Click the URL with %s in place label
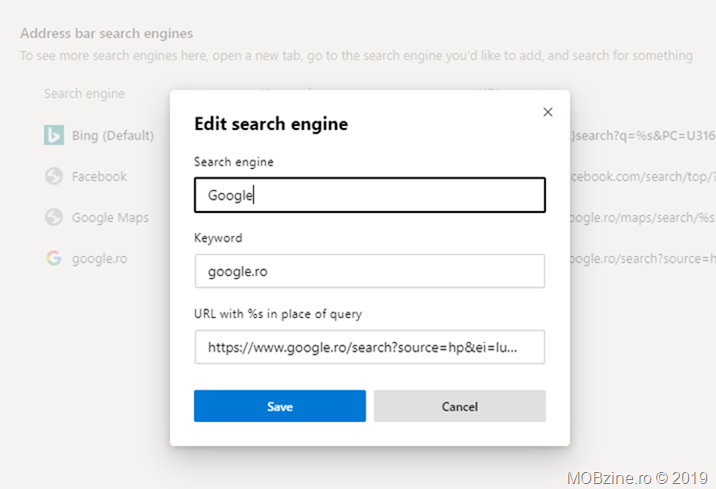The width and height of the screenshot is (716, 489). click(278, 314)
